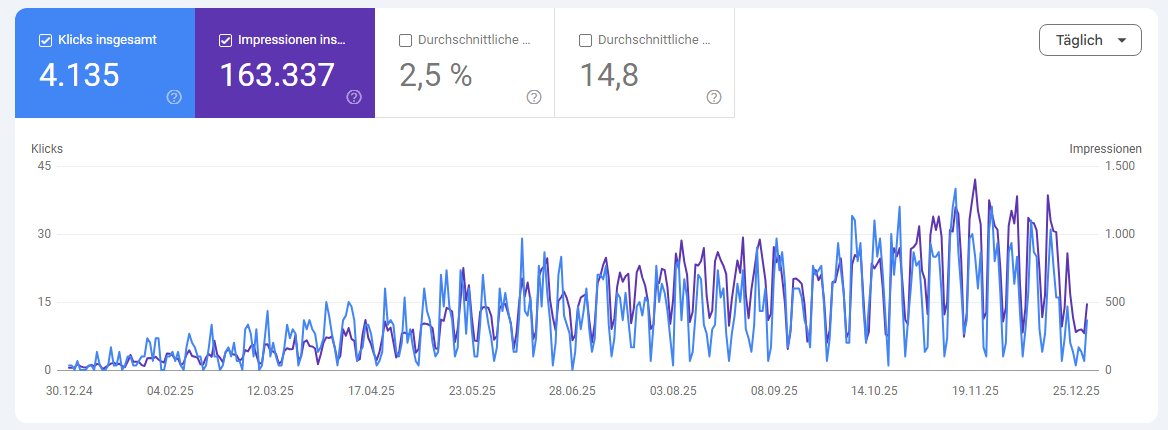Click the arrow icon beside Täglich
This screenshot has width=1168, height=430.
point(1121,41)
